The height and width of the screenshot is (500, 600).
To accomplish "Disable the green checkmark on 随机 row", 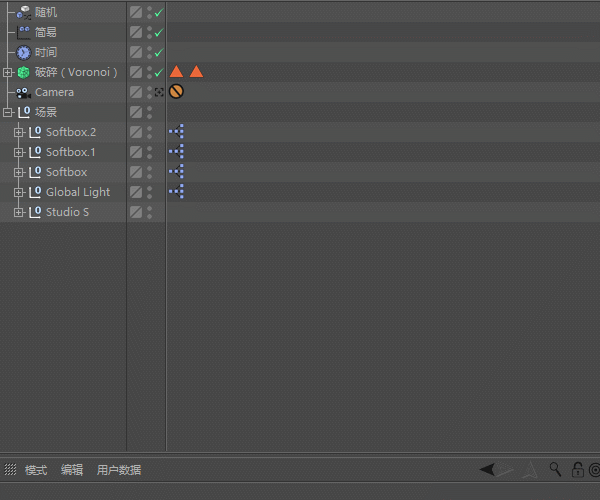I will point(159,13).
